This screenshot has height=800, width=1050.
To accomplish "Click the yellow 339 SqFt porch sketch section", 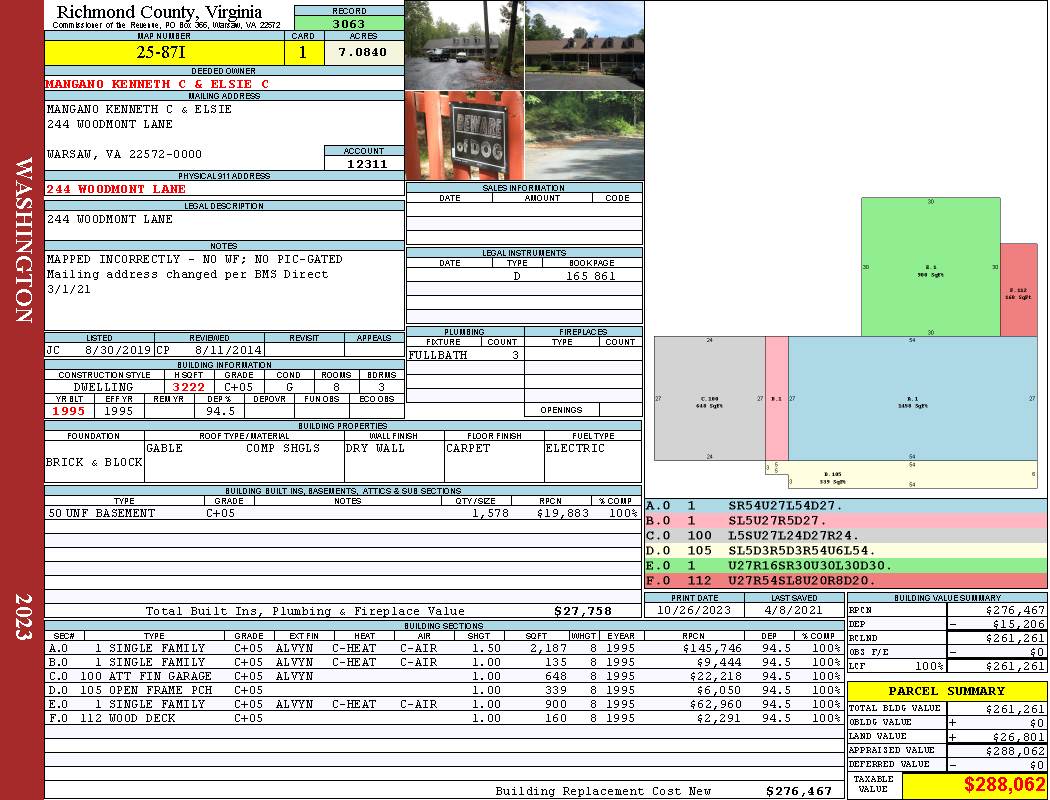I will pyautogui.click(x=911, y=476).
